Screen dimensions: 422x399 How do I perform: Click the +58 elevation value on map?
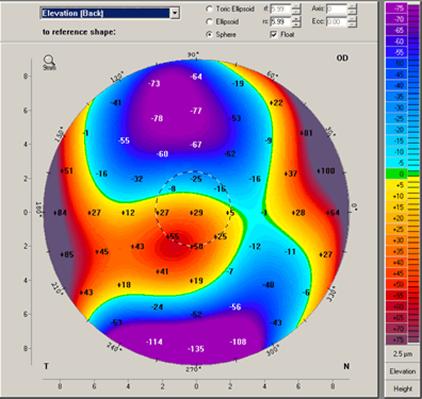(x=196, y=247)
